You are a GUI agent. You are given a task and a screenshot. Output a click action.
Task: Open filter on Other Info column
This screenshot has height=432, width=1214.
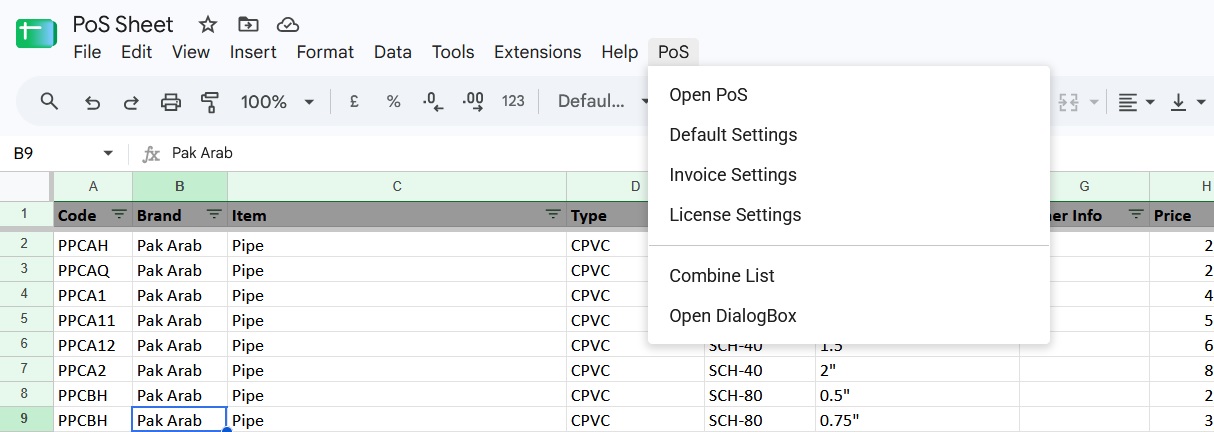(1136, 215)
